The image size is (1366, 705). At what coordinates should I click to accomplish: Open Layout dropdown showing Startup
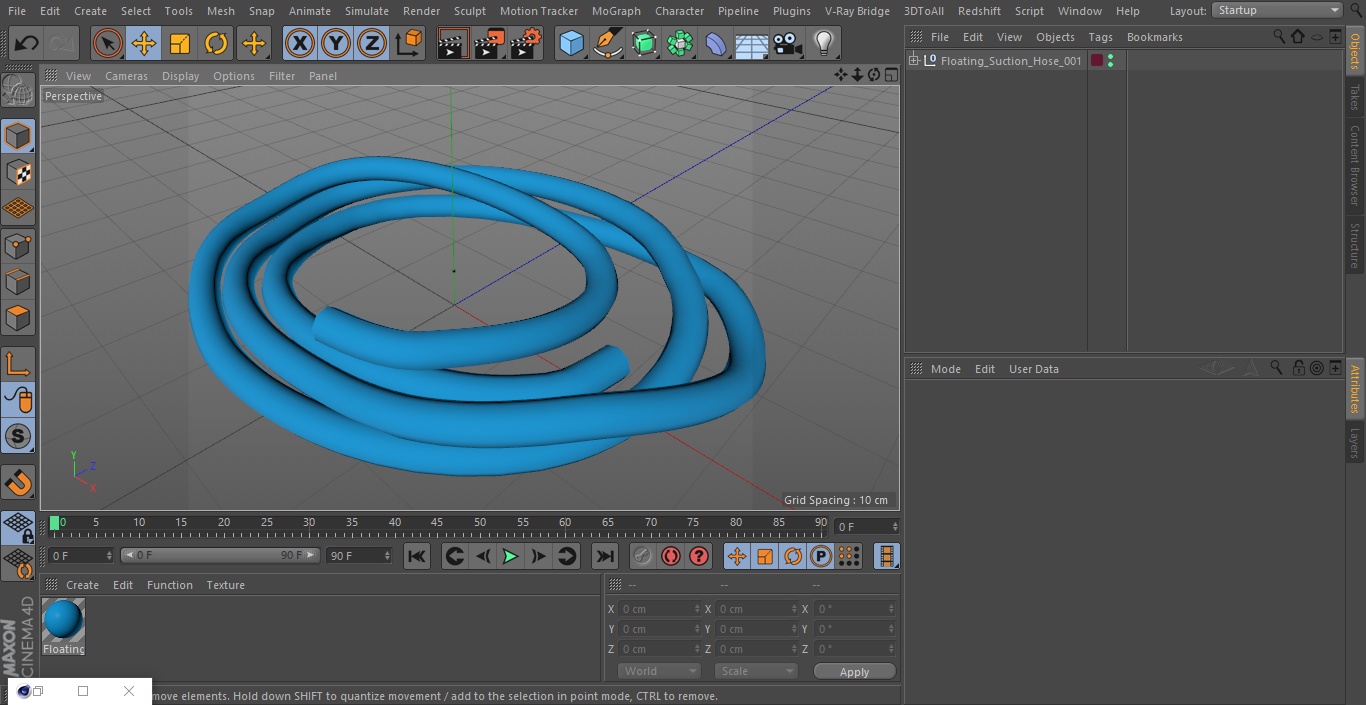coord(1277,10)
